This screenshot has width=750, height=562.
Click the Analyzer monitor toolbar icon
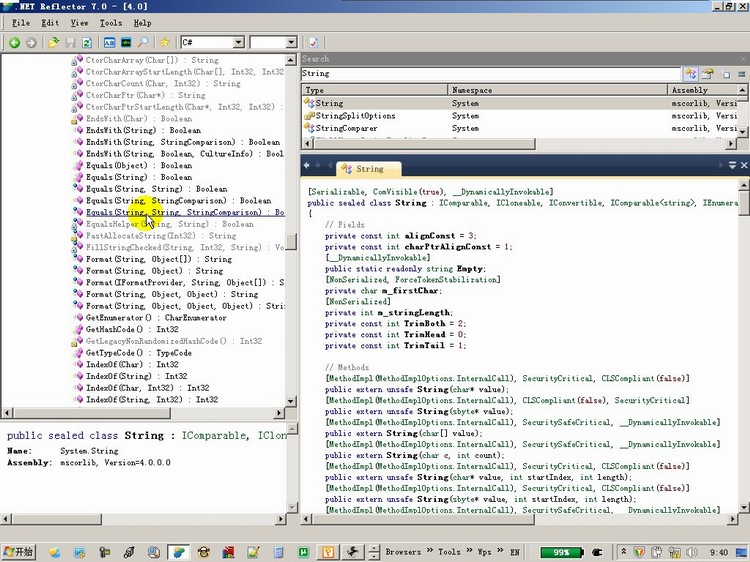point(126,43)
